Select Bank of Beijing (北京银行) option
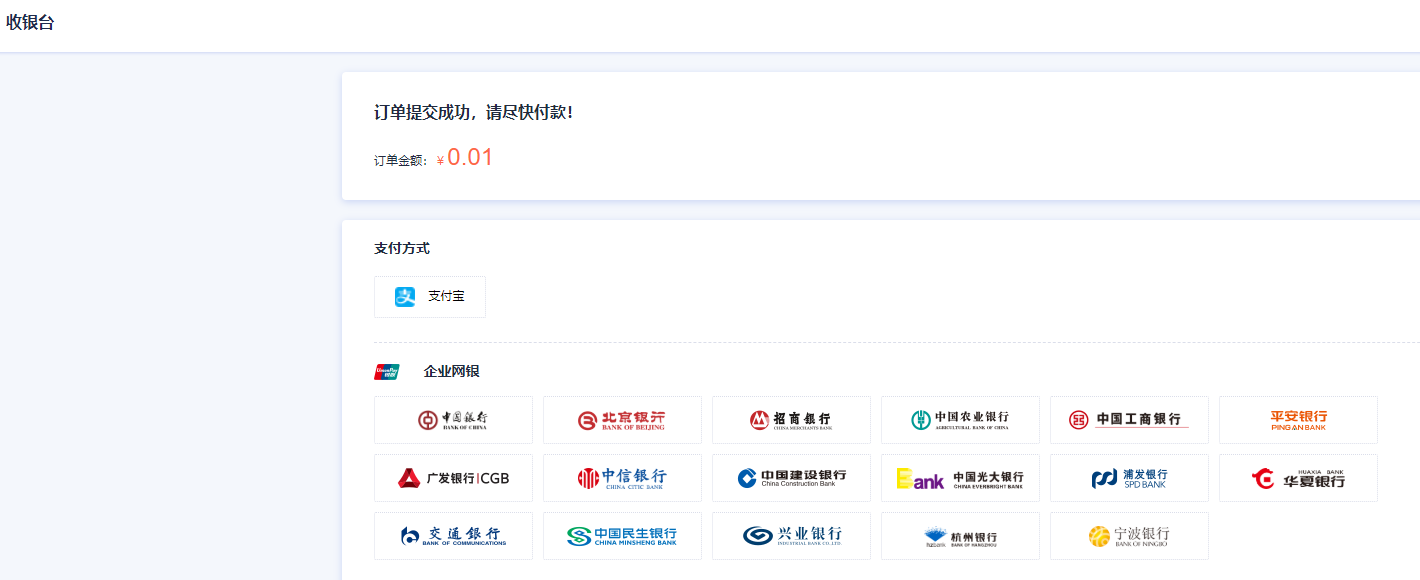1420x580 pixels. (622, 420)
